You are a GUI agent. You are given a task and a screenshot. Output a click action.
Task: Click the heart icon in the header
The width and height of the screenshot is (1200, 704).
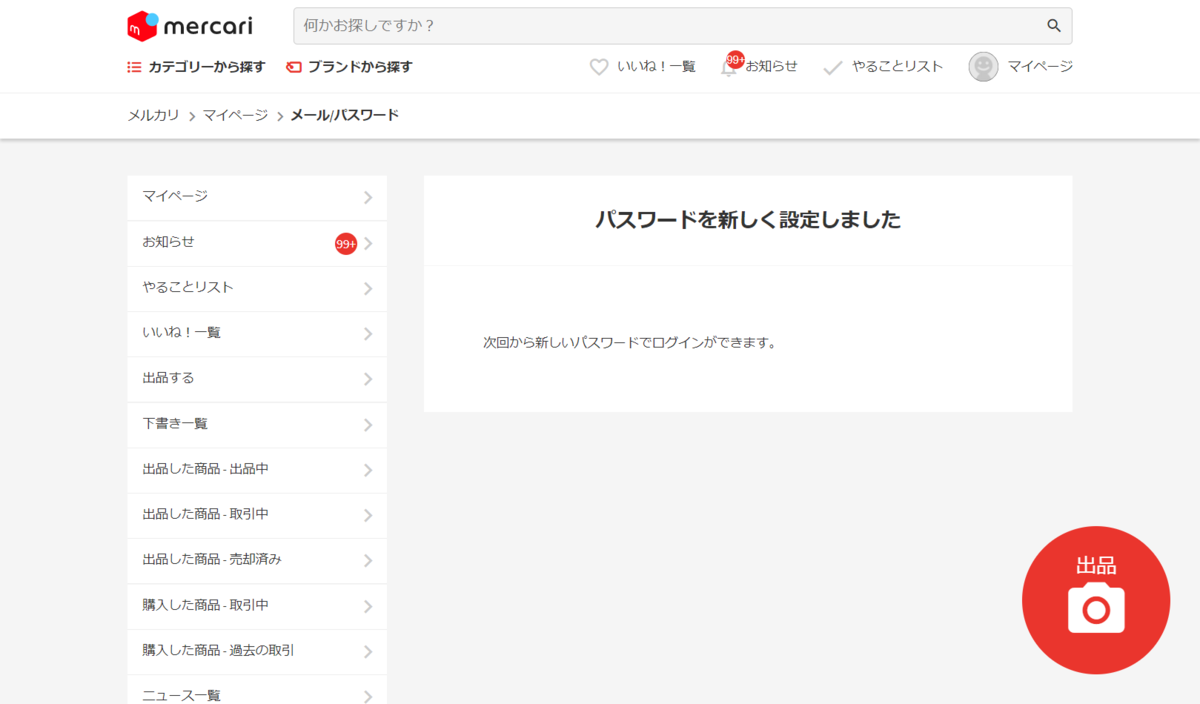(599, 67)
